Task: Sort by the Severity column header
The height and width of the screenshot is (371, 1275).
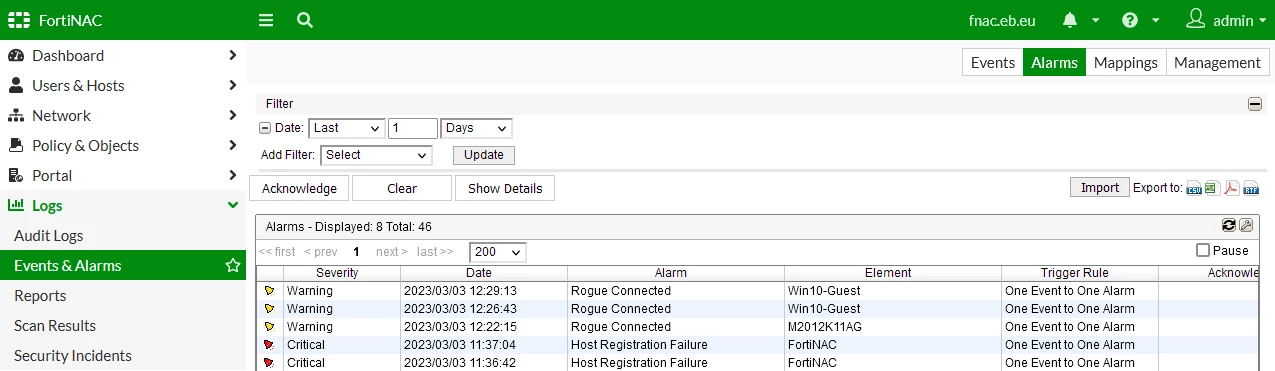Action: click(342, 273)
